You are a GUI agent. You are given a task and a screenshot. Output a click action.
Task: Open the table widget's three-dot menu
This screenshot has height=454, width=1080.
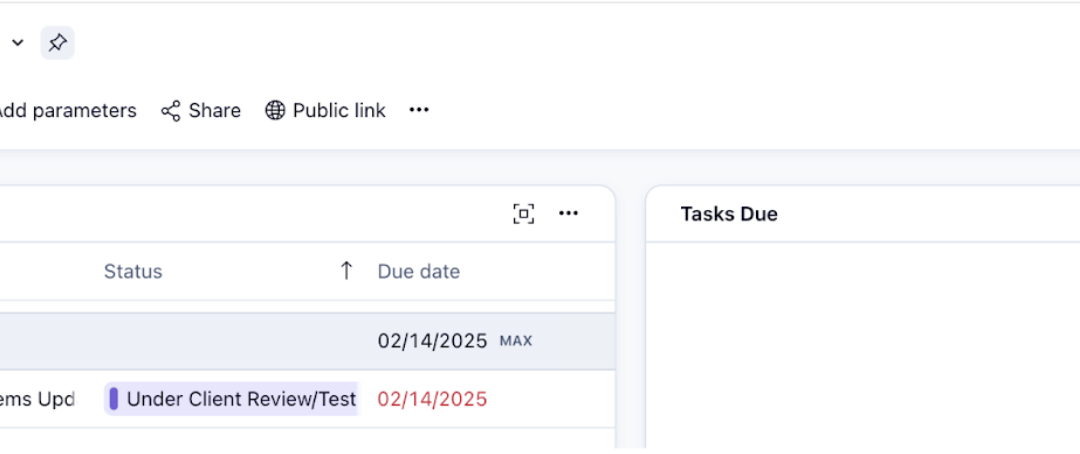[569, 213]
